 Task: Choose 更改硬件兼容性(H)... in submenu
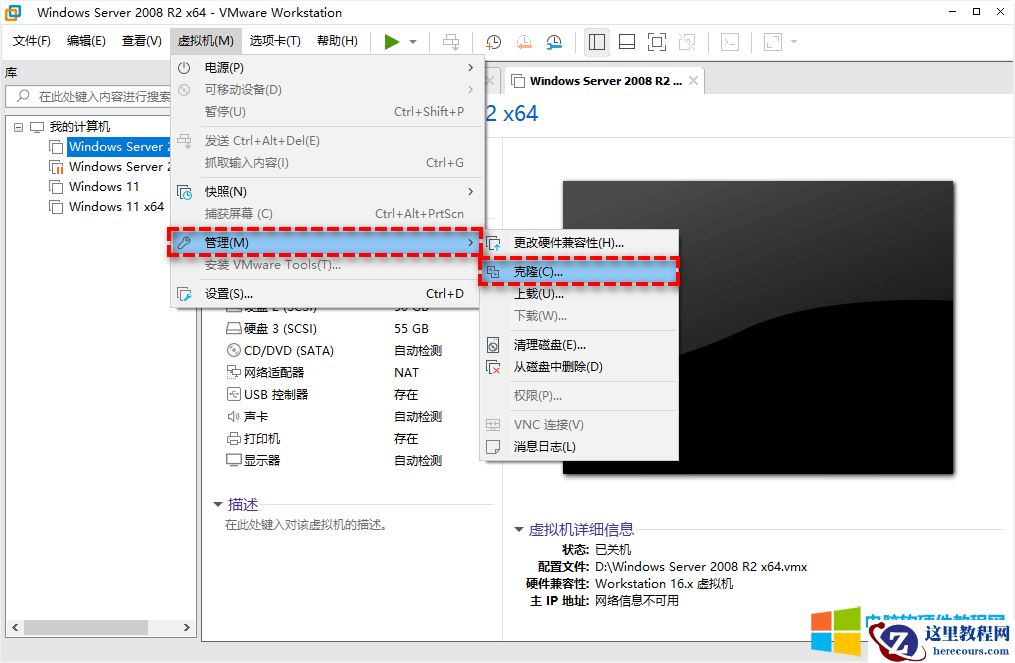tap(579, 243)
